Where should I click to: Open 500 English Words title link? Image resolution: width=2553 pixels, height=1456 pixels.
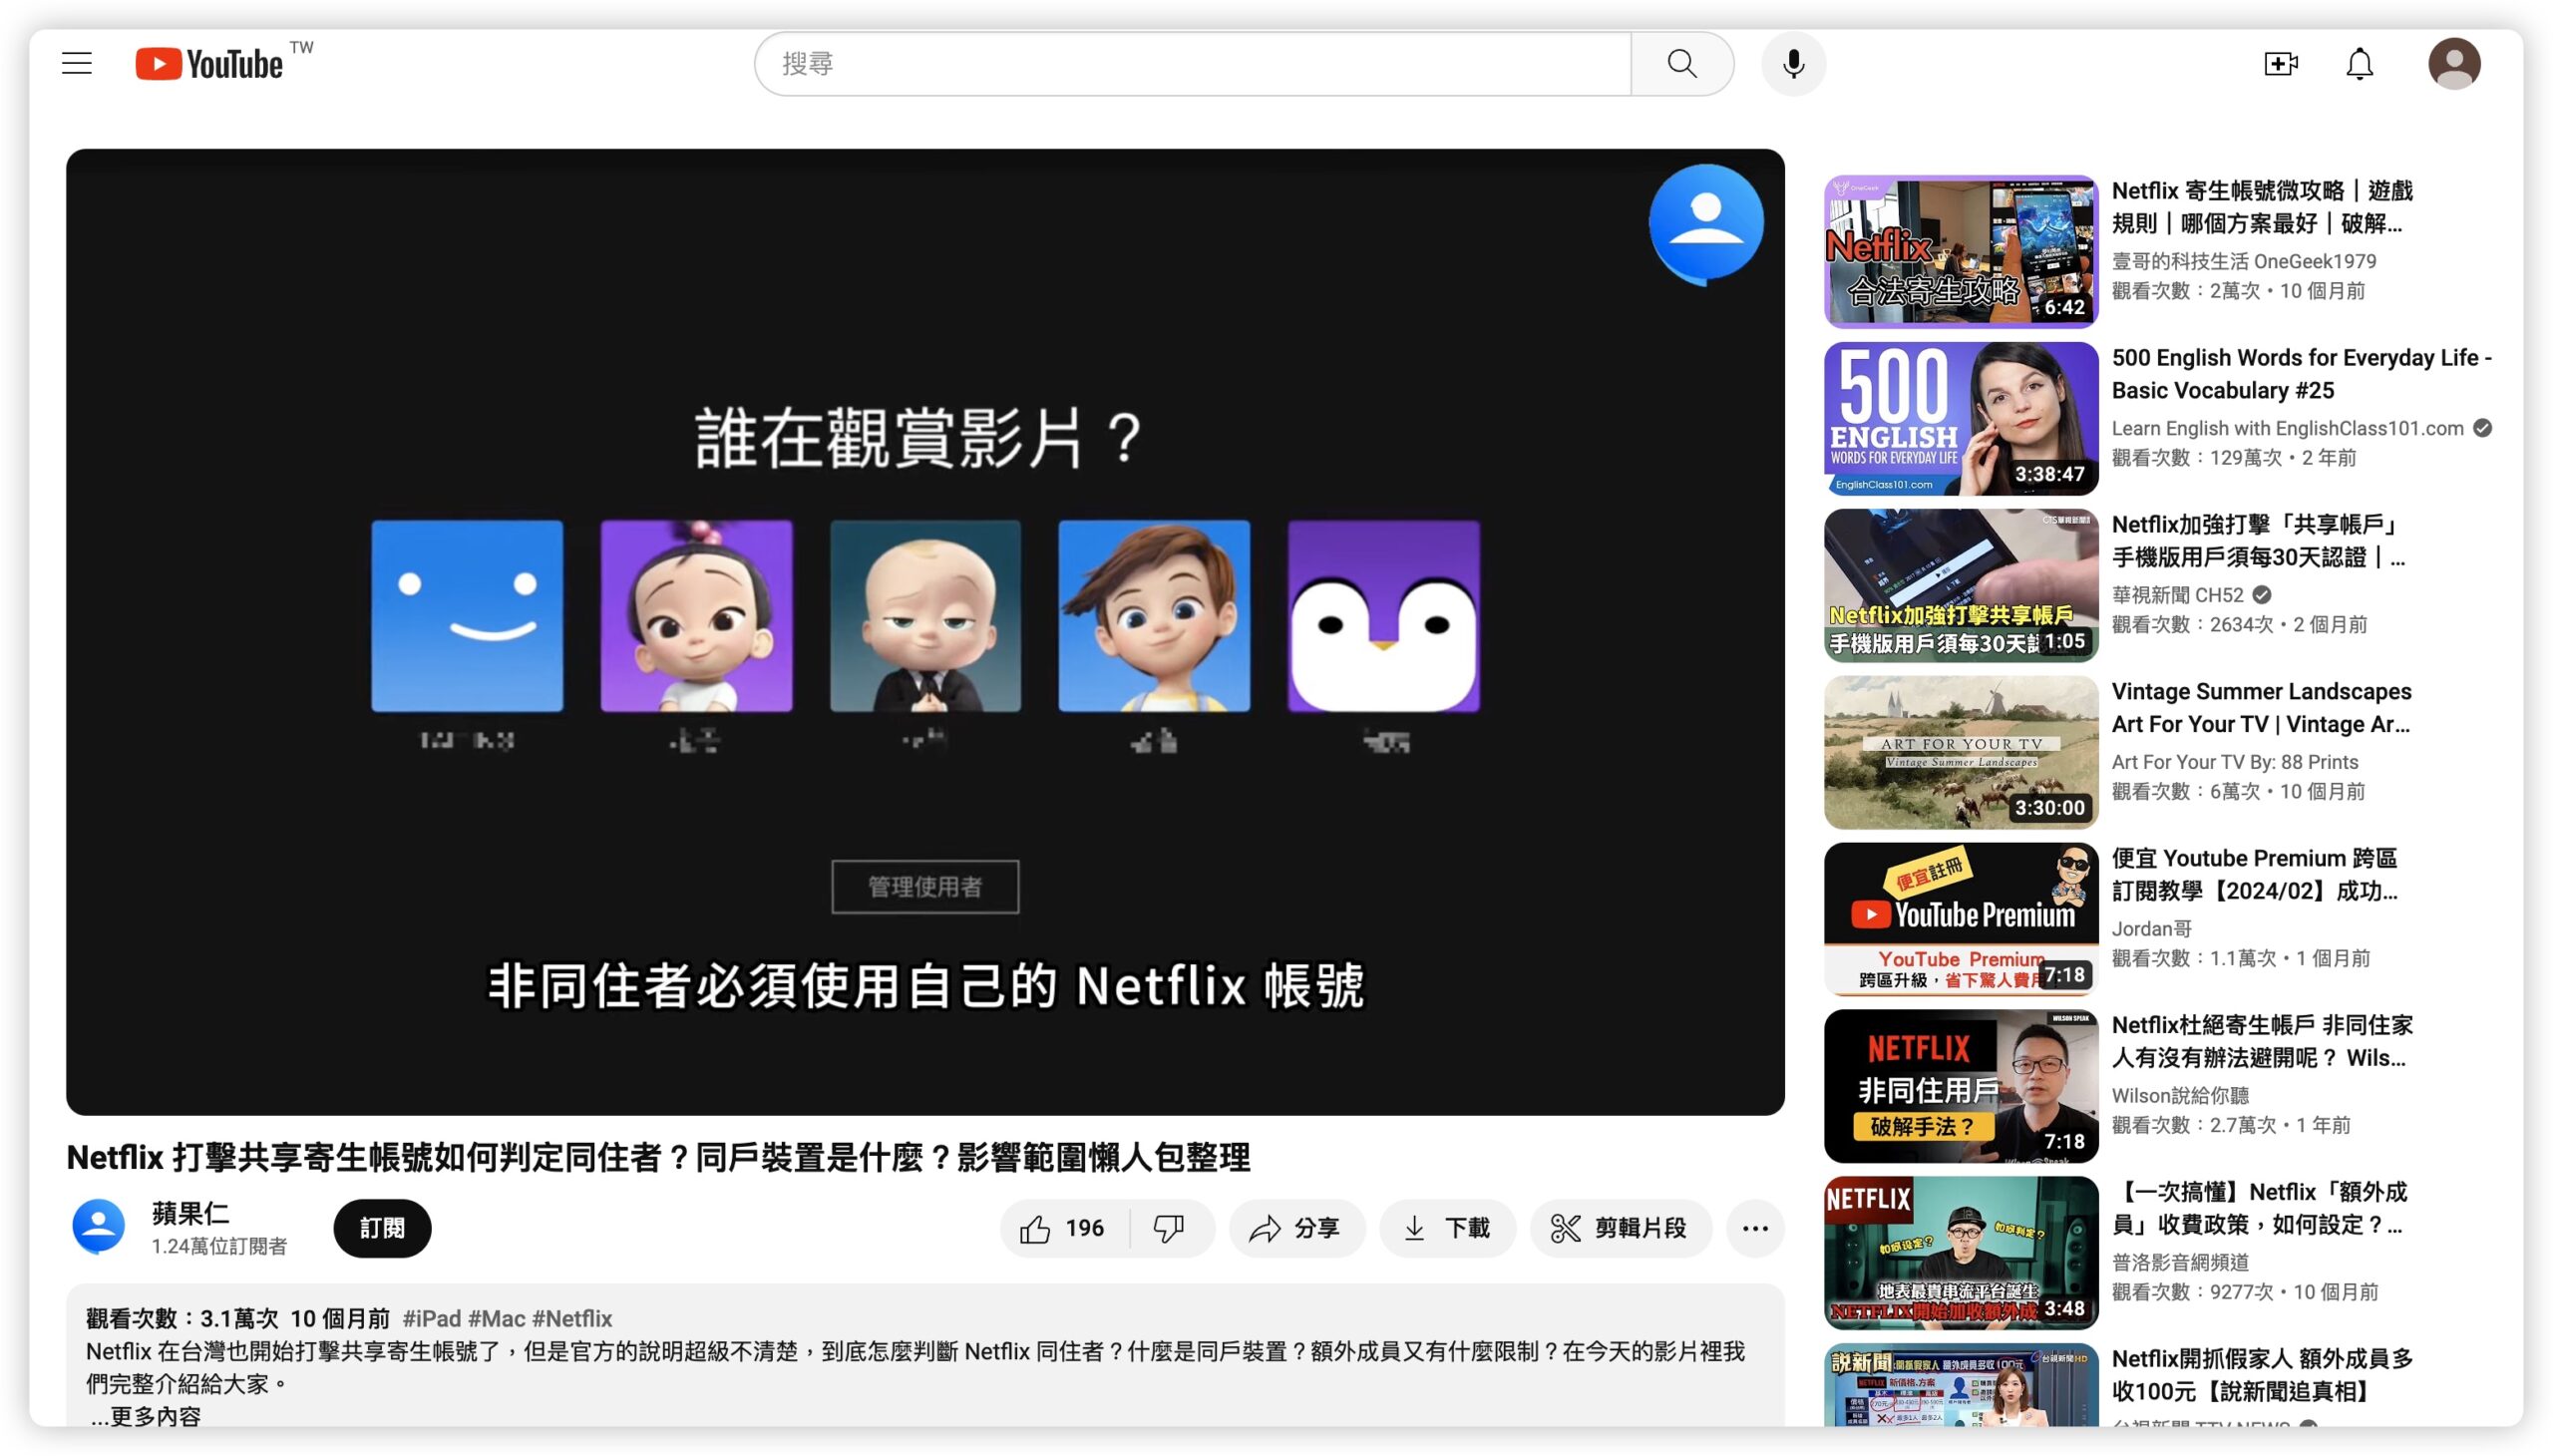pos(2300,374)
